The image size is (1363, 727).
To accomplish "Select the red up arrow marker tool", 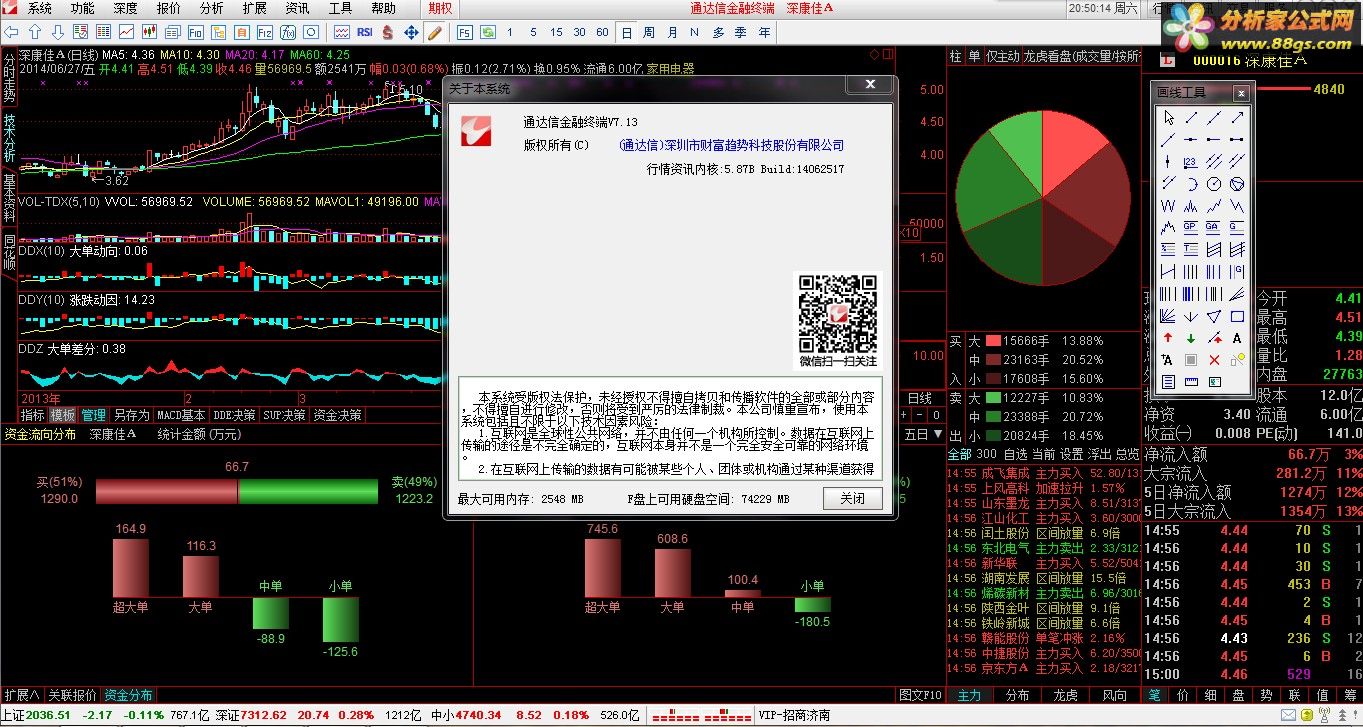I will click(x=1168, y=337).
